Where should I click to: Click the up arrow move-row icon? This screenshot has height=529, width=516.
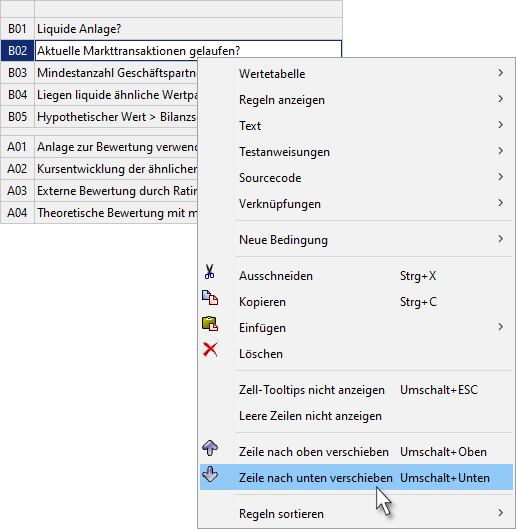click(x=210, y=448)
